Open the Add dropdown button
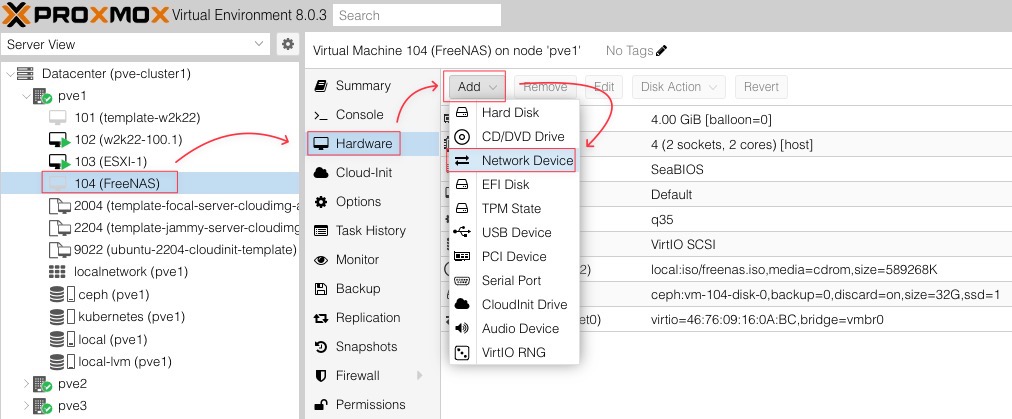The width and height of the screenshot is (1012, 419). coord(476,87)
